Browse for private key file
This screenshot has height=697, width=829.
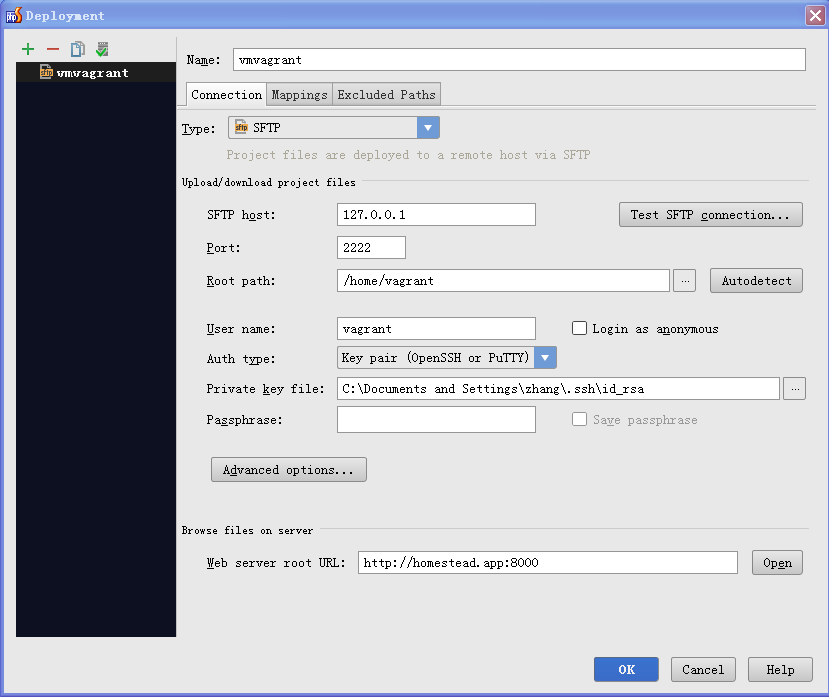pos(795,389)
